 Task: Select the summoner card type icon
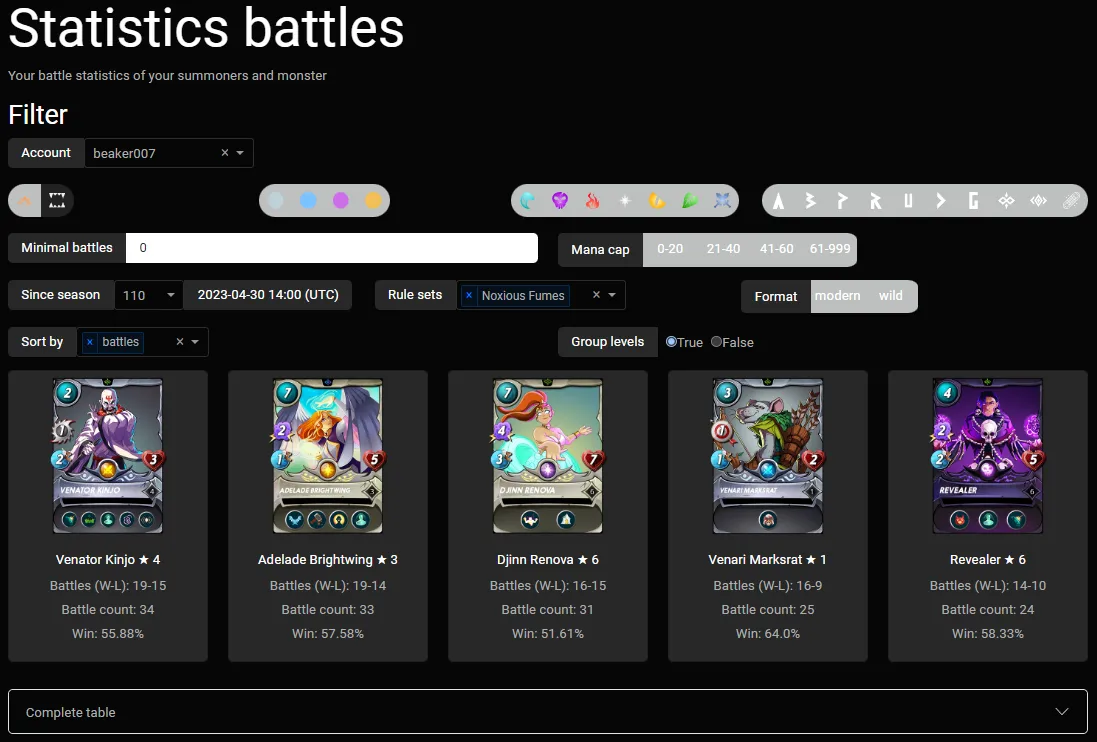tap(24, 201)
